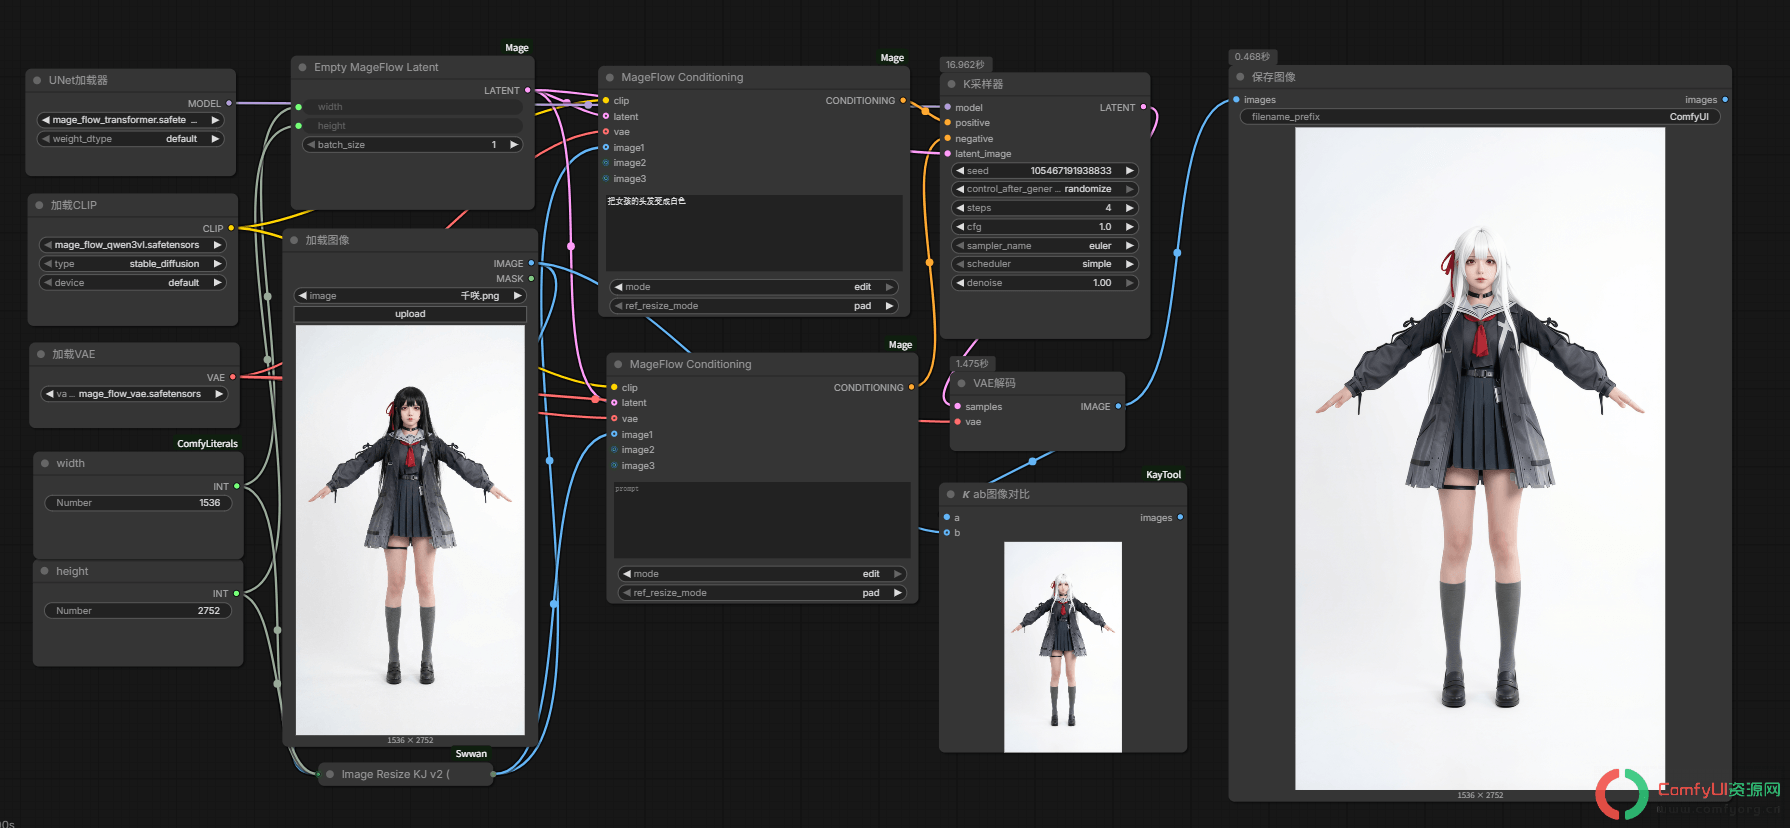
Task: Click next arrow on 千咲.png image selector
Action: 517,296
